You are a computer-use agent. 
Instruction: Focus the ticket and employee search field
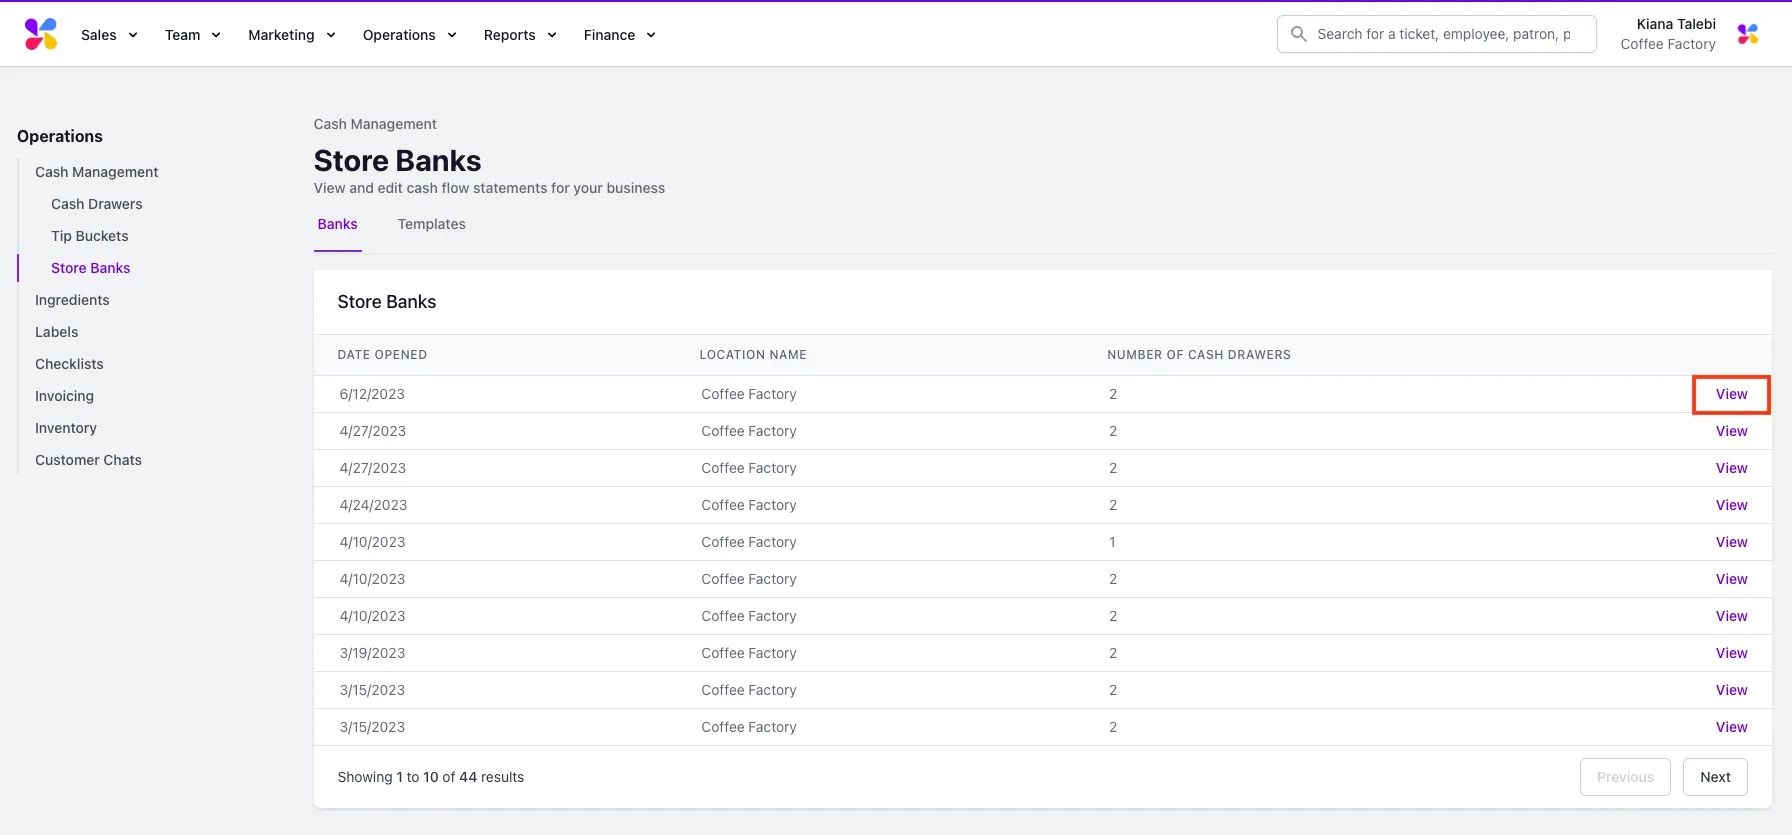pos(1436,34)
